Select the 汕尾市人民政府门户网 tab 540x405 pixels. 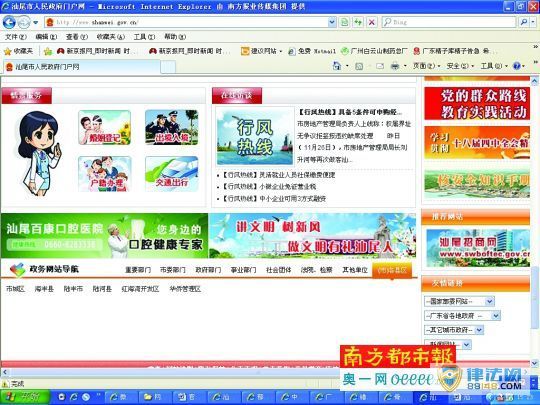pos(82,67)
